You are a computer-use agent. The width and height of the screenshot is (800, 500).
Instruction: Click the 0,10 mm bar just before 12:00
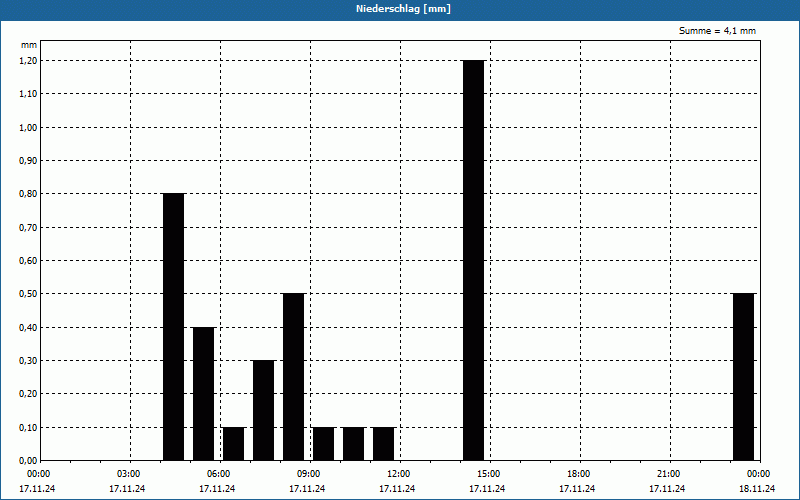pos(384,443)
